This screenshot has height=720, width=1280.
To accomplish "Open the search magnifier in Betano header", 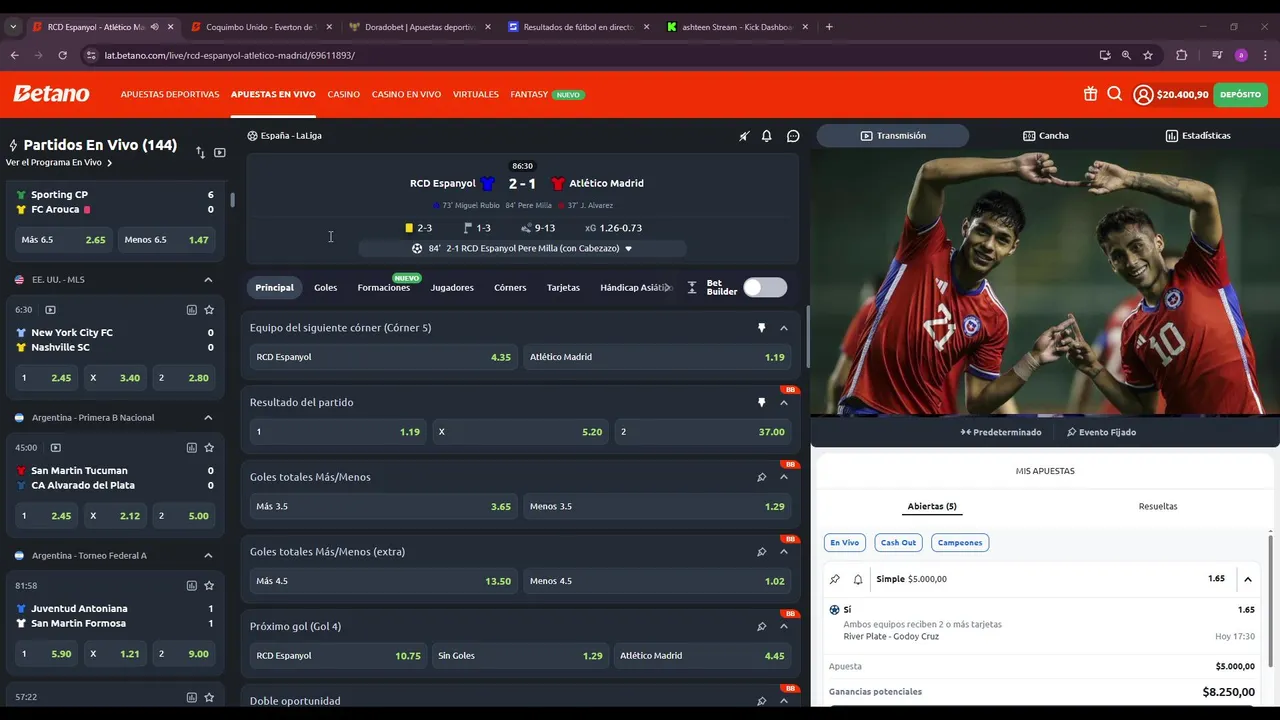I will [1115, 94].
